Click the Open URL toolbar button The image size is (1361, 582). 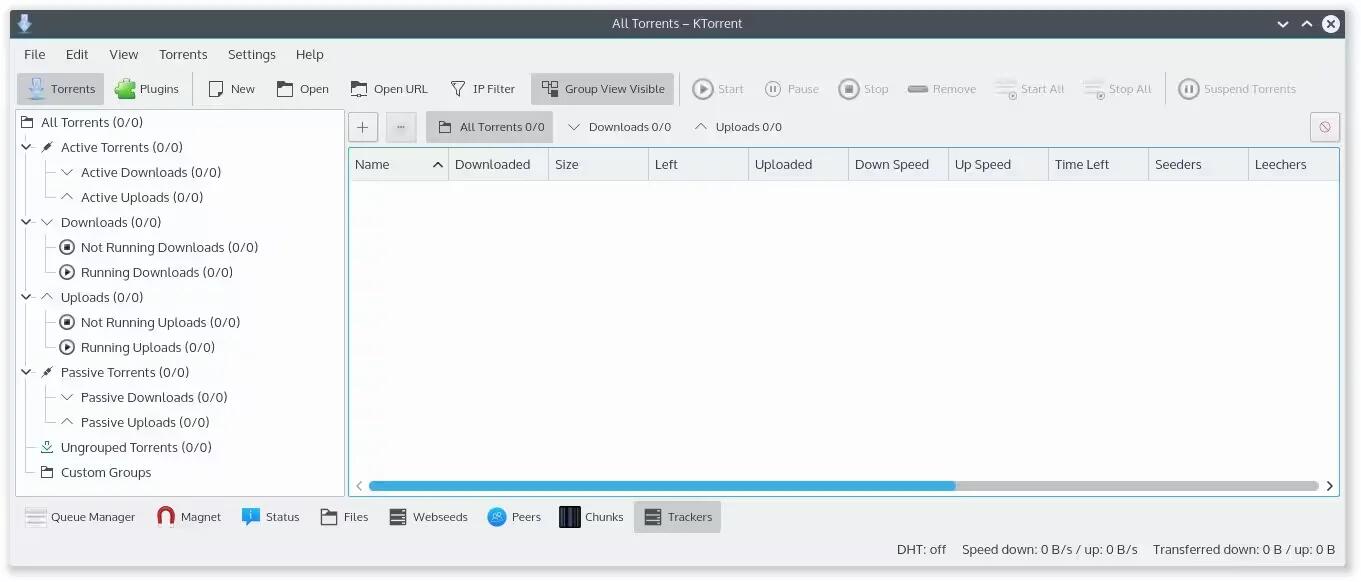[388, 89]
